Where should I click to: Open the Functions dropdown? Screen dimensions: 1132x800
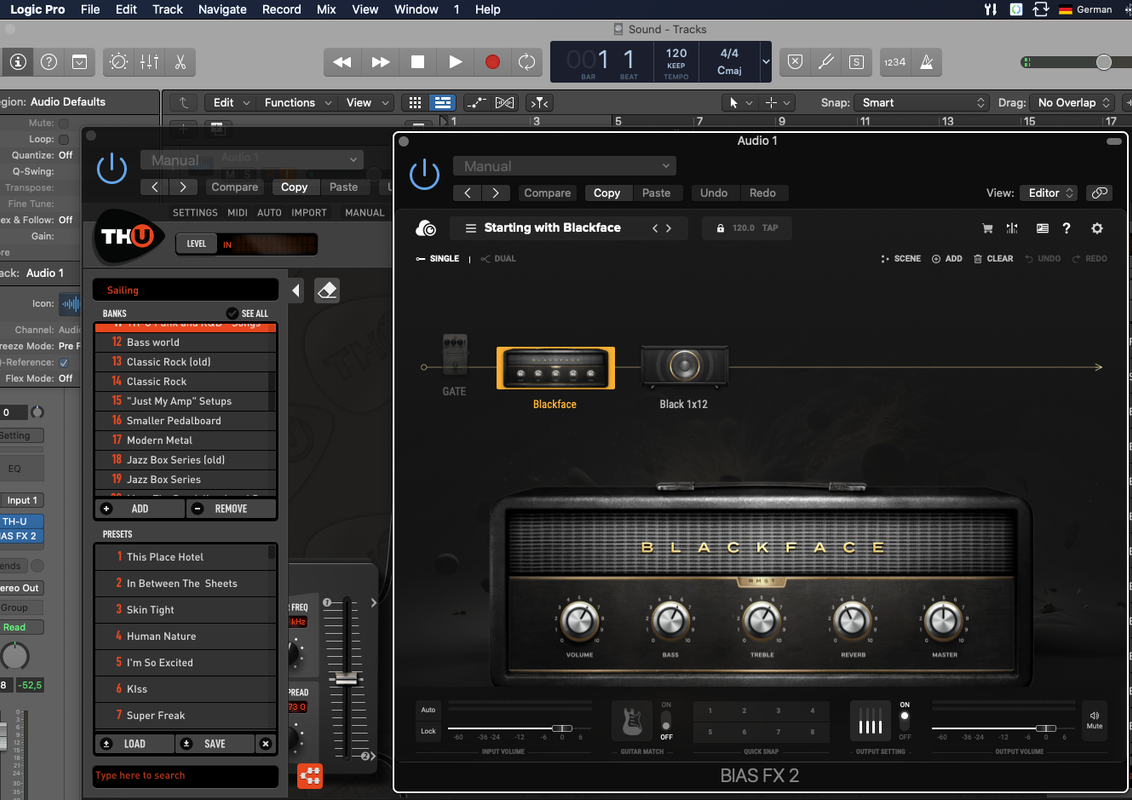(297, 103)
